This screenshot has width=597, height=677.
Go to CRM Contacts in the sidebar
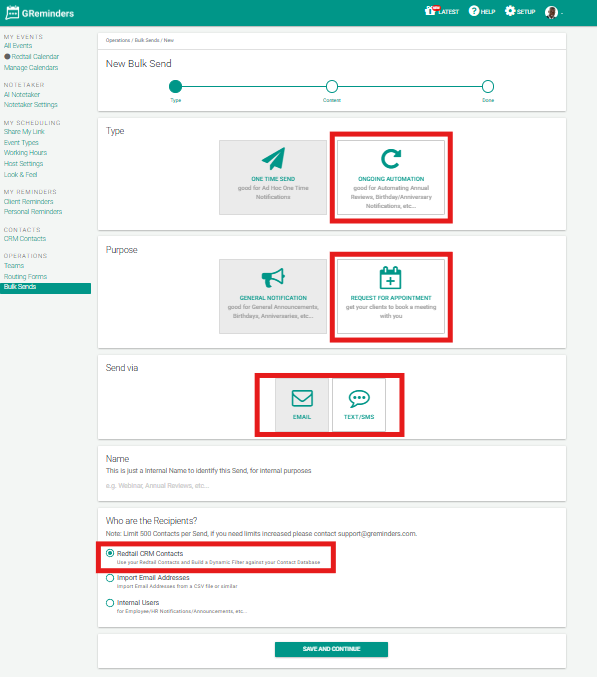[25, 239]
